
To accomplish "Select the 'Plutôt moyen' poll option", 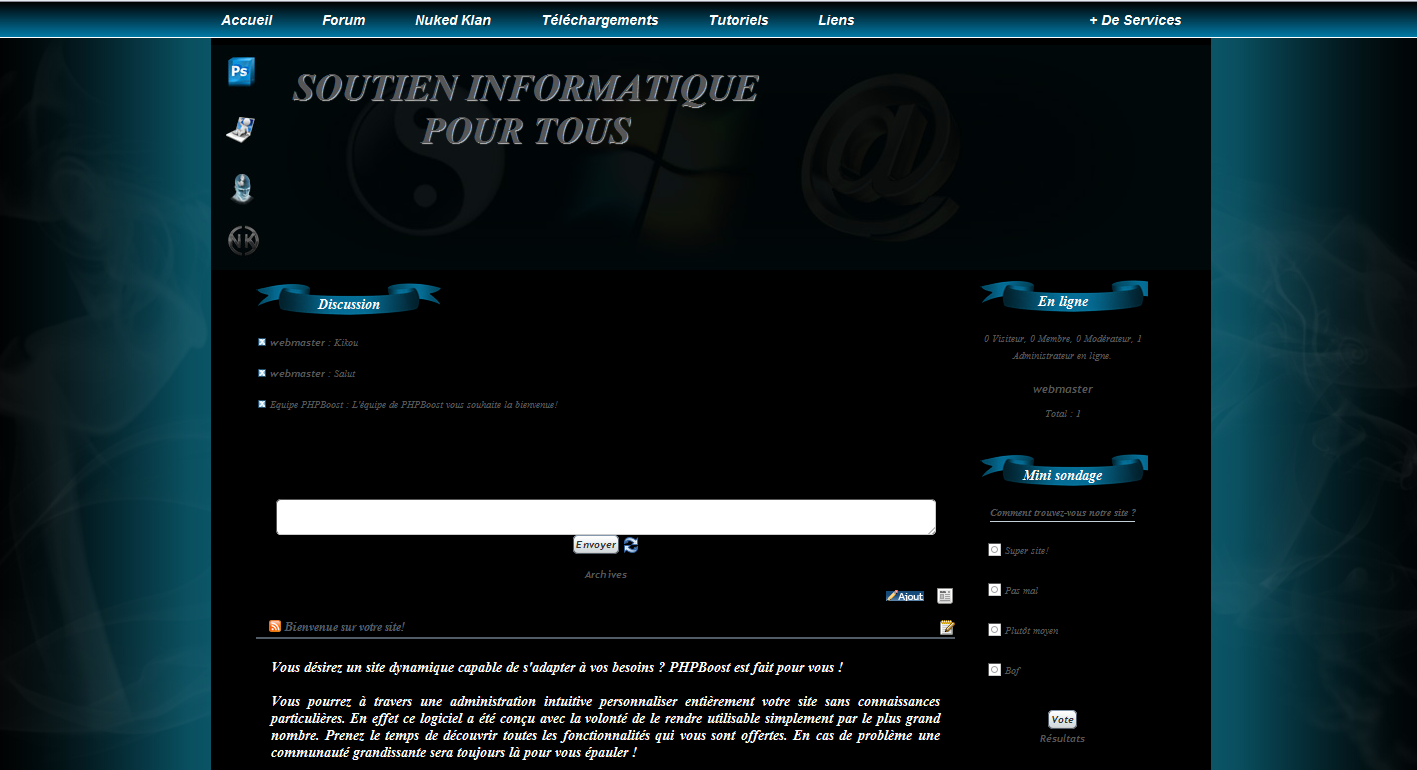I will 994,630.
